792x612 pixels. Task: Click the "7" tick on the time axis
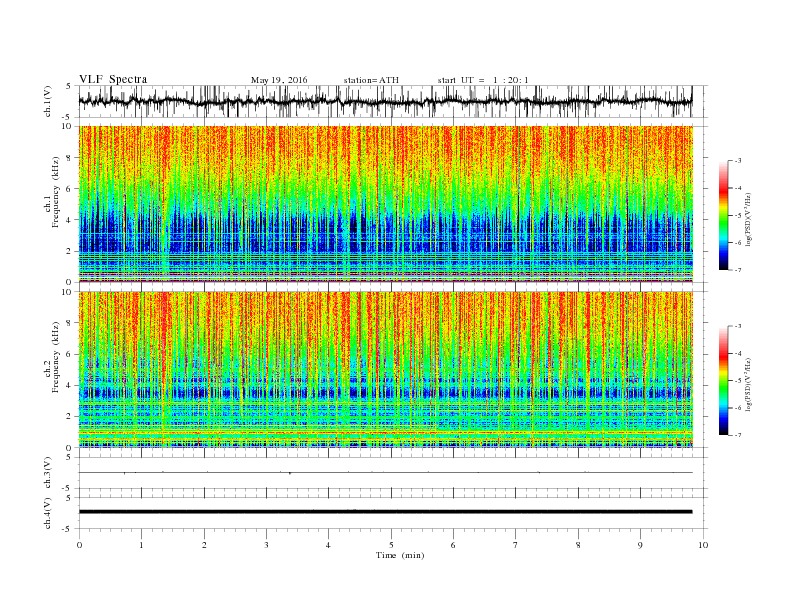point(516,545)
